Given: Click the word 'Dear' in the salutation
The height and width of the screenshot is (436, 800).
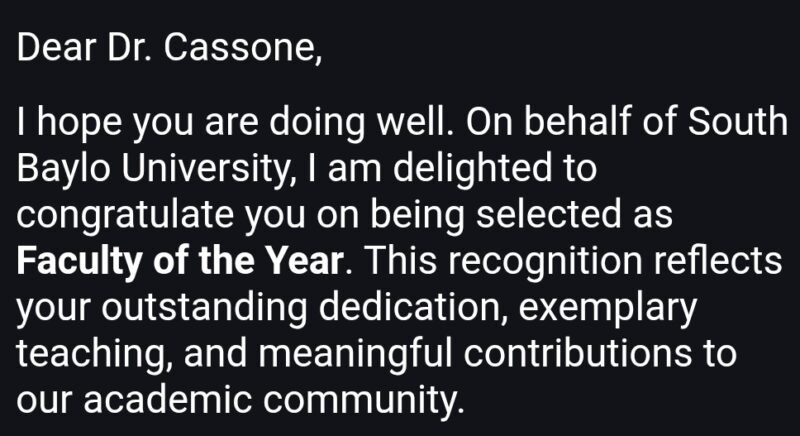Looking at the screenshot, I should (52, 47).
